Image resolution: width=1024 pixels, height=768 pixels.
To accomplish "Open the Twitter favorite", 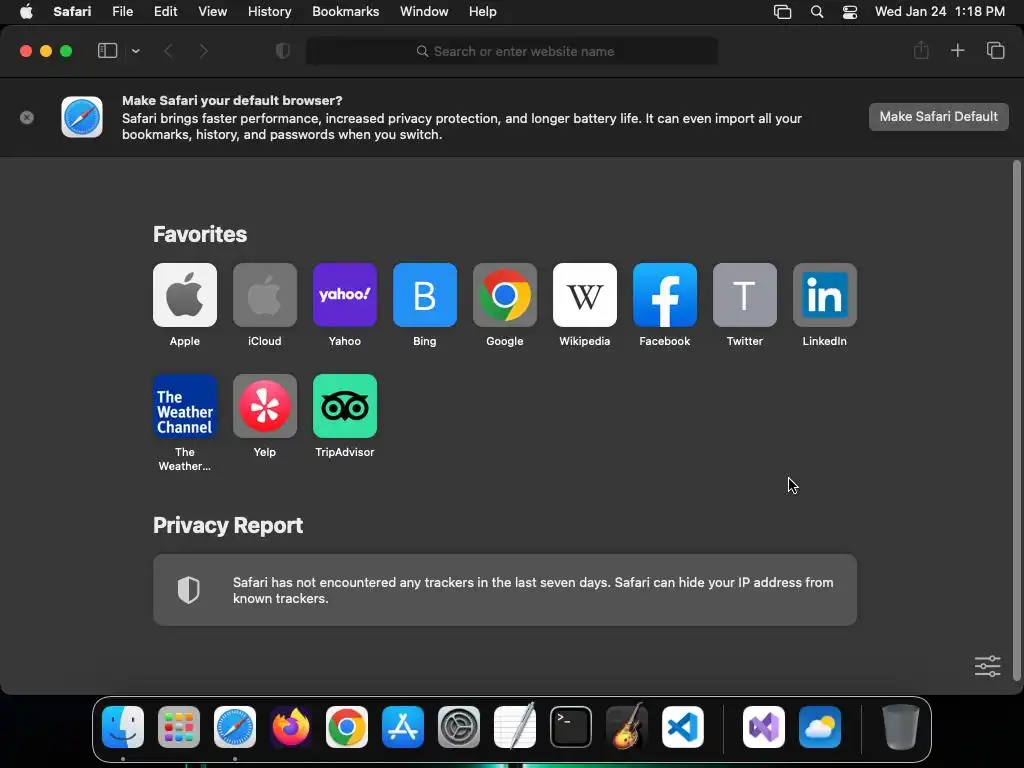I will pyautogui.click(x=744, y=295).
